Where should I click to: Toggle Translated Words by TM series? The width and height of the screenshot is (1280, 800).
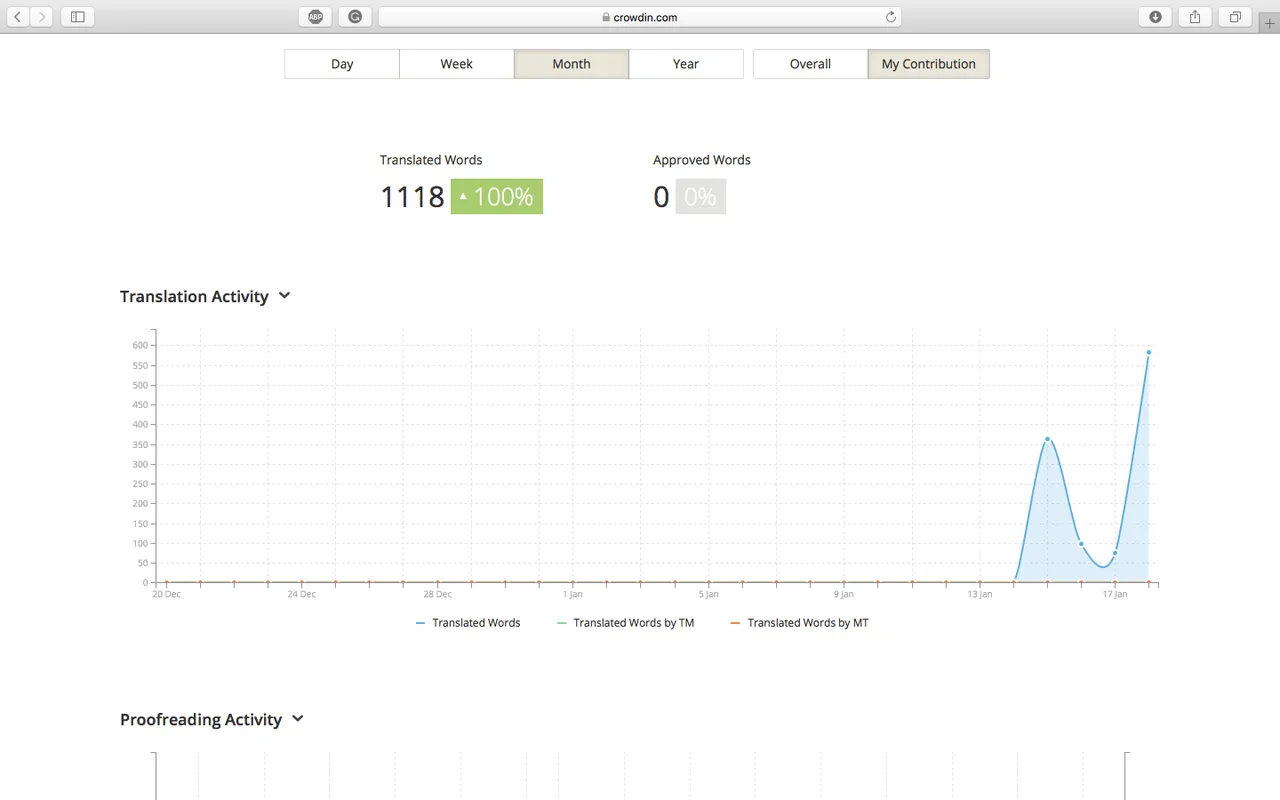(625, 623)
